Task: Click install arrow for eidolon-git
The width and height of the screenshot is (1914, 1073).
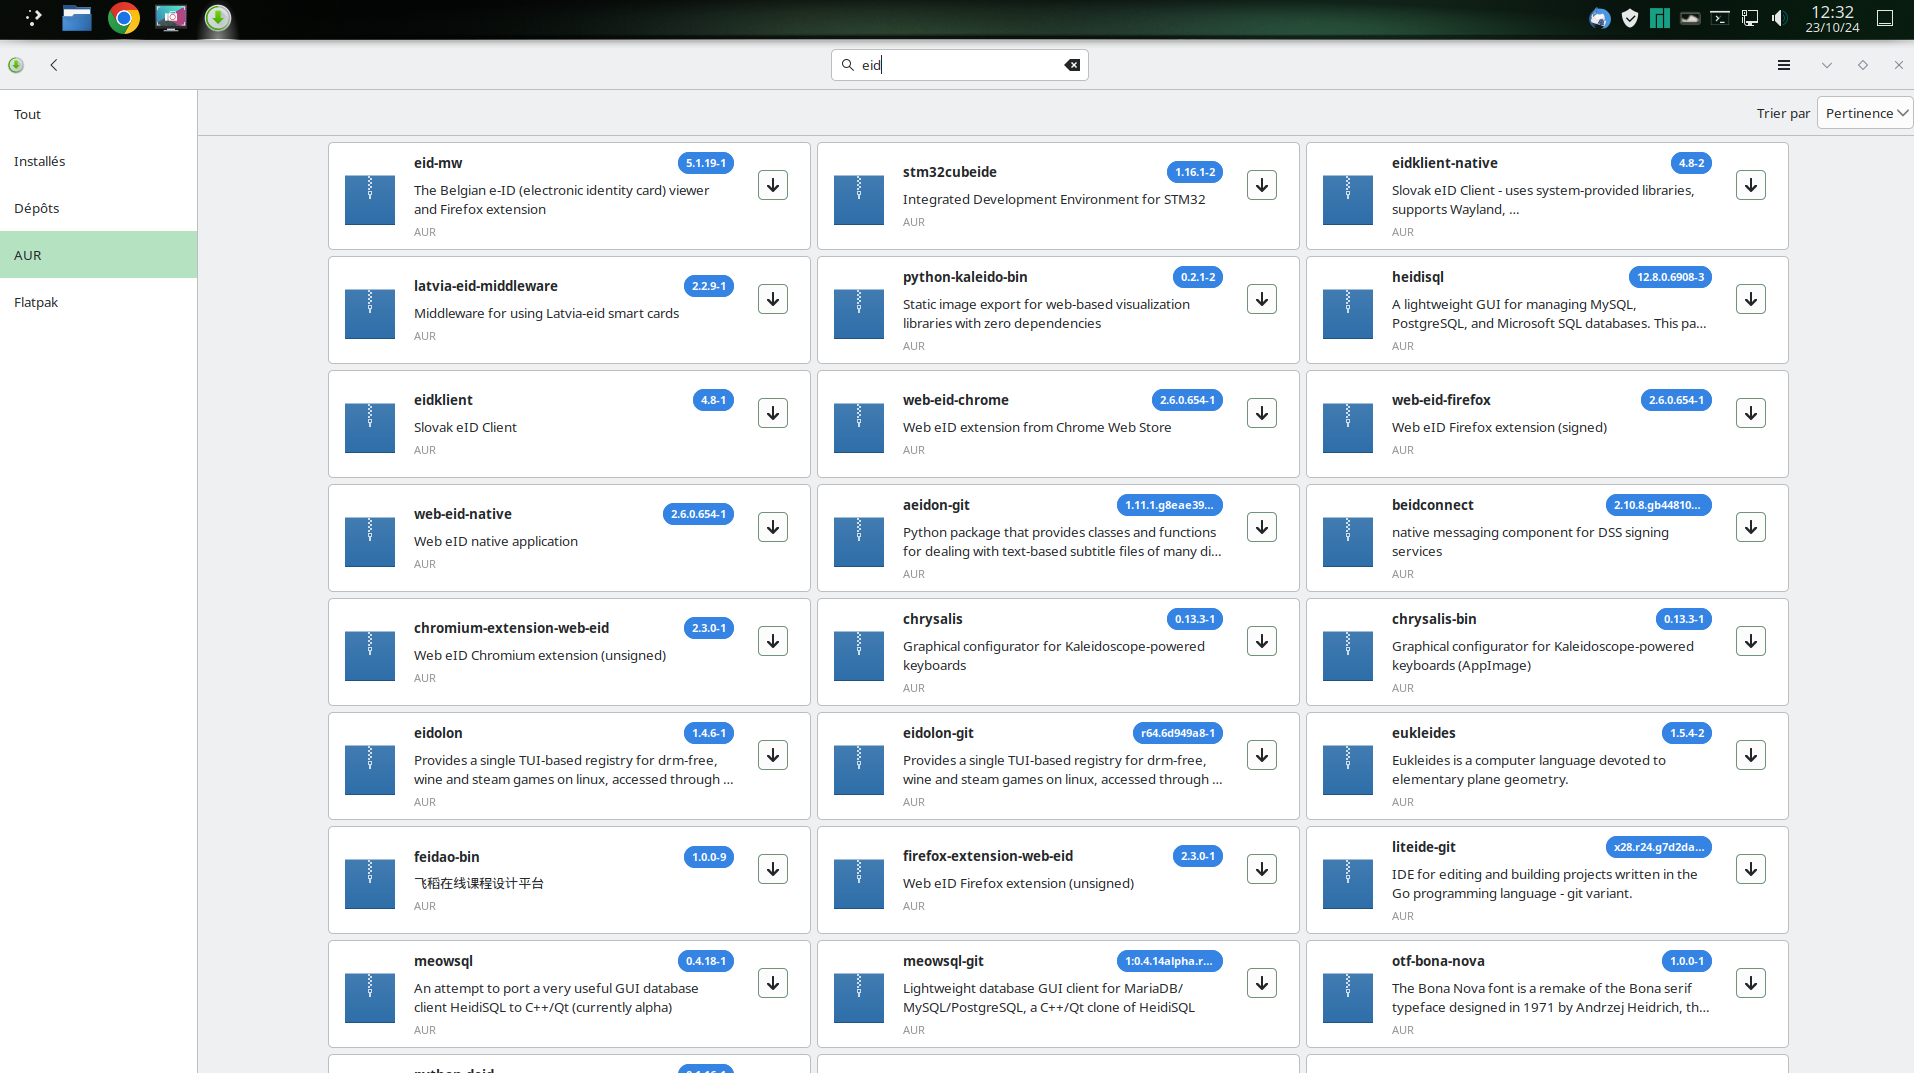Action: click(1262, 755)
